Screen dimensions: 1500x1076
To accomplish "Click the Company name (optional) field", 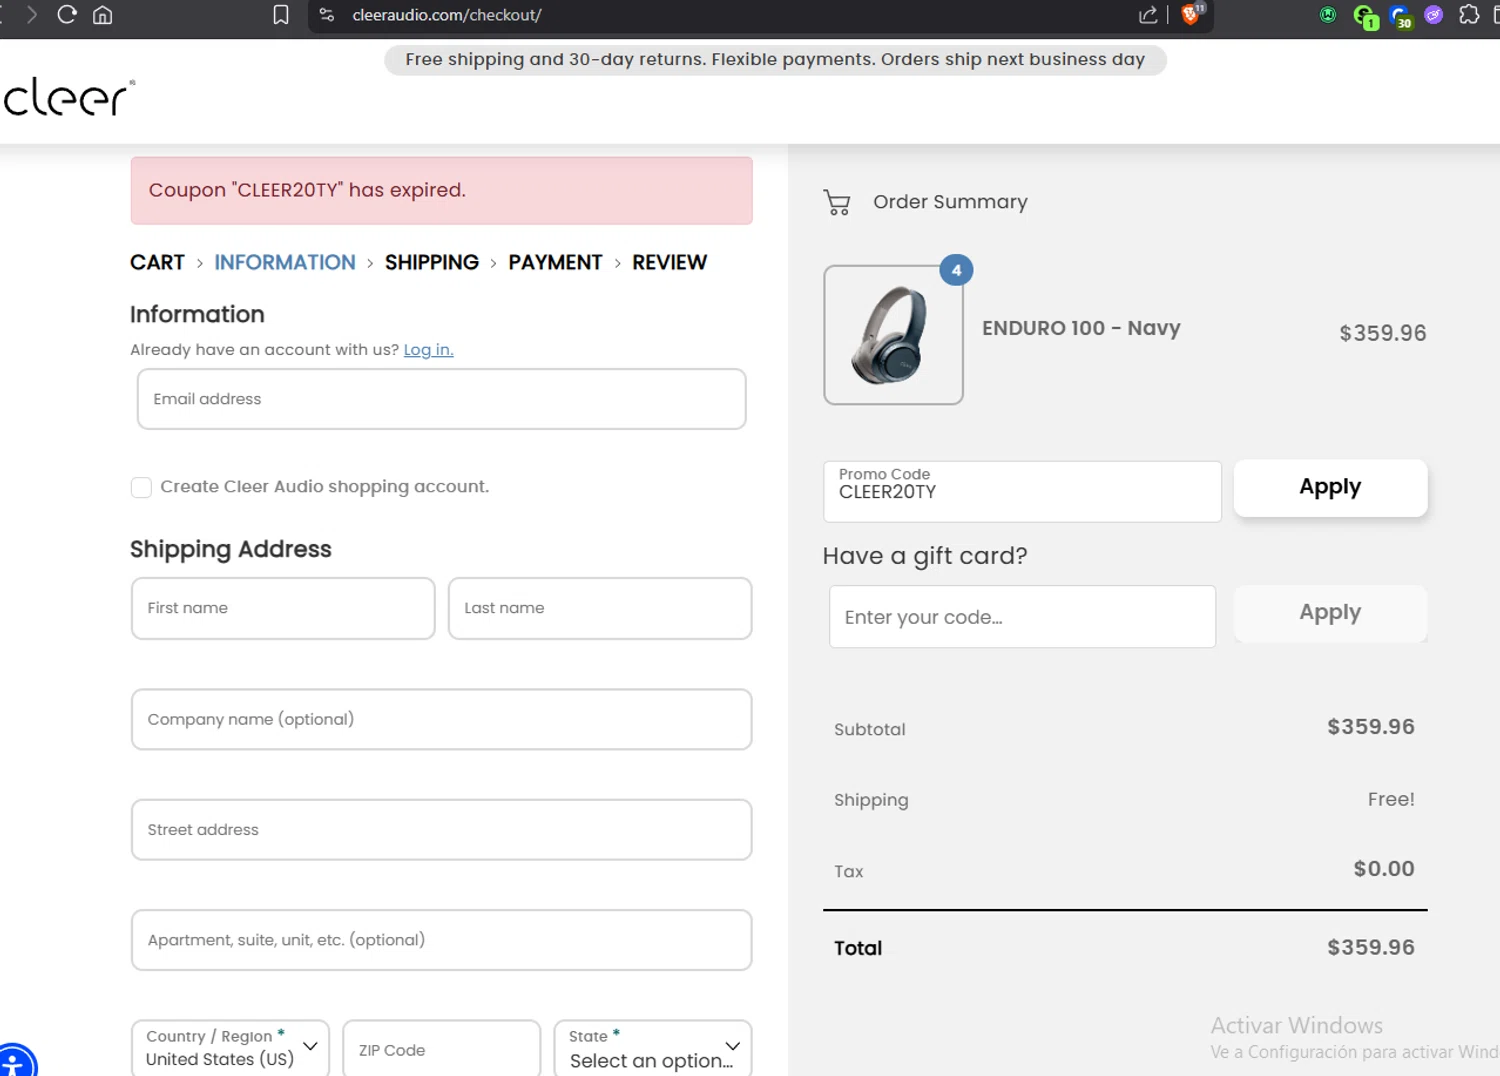I will [441, 719].
